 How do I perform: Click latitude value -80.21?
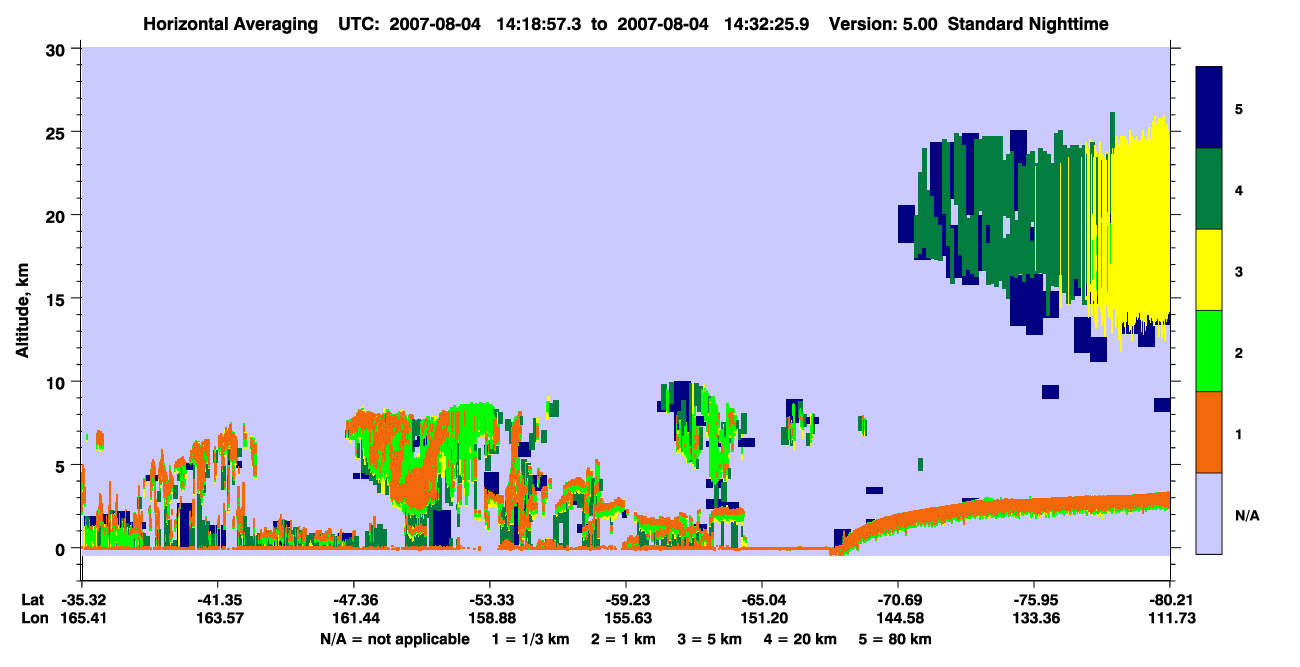click(1169, 600)
